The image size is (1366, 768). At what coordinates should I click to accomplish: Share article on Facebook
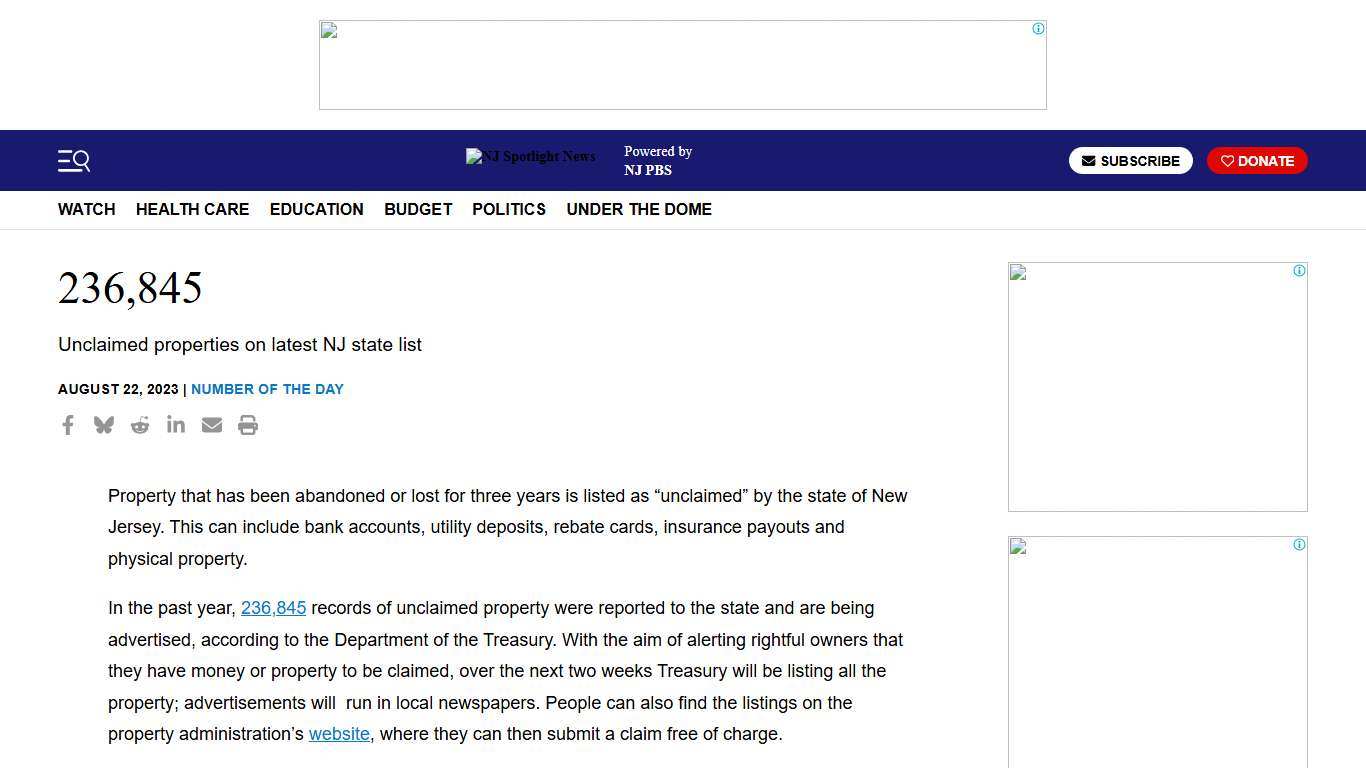[68, 425]
